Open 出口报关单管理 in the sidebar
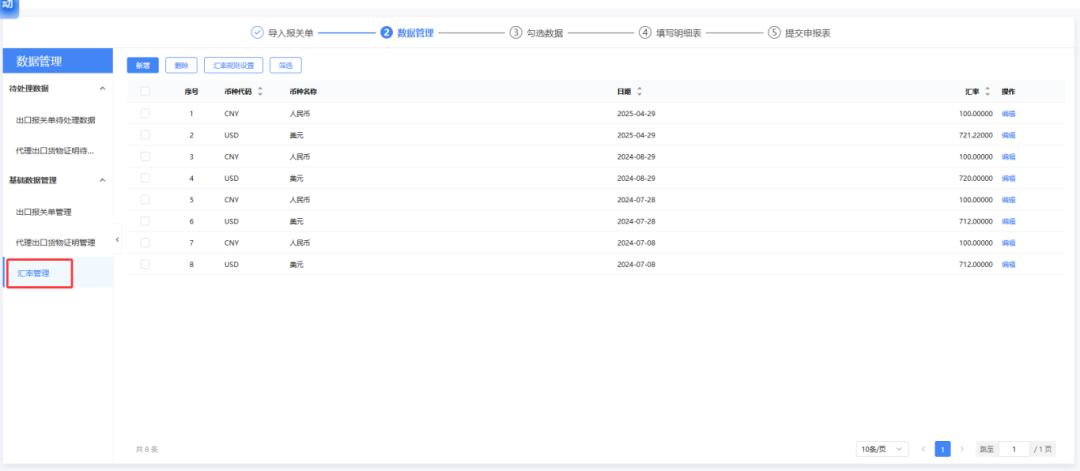 click(43, 212)
